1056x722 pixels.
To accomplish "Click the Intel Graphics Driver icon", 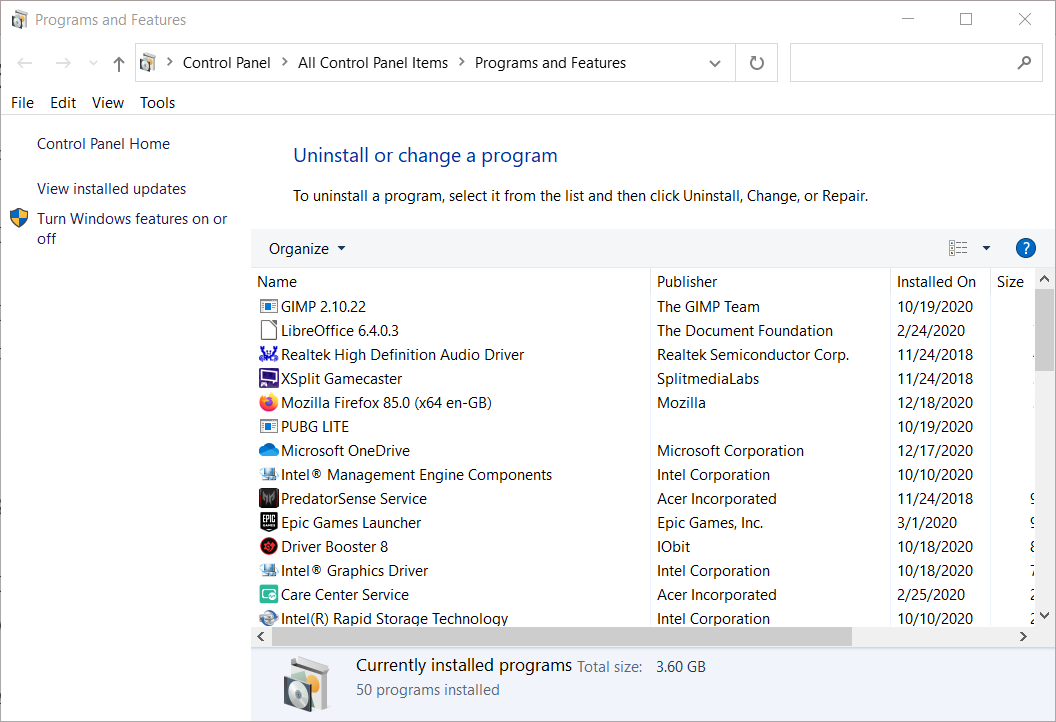I will (x=269, y=570).
